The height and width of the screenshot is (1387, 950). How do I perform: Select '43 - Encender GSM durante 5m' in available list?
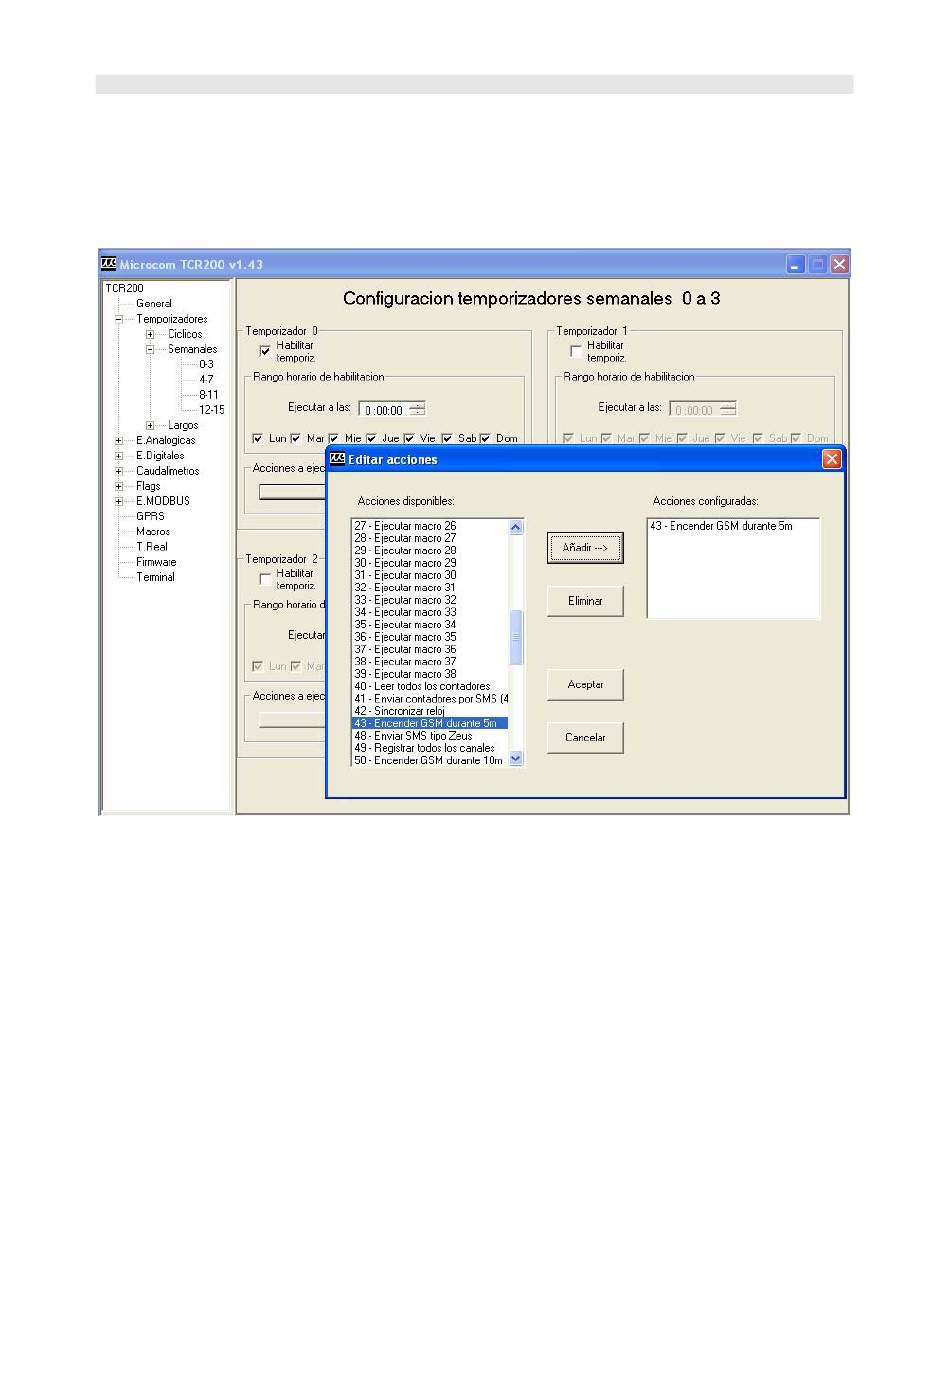(430, 723)
